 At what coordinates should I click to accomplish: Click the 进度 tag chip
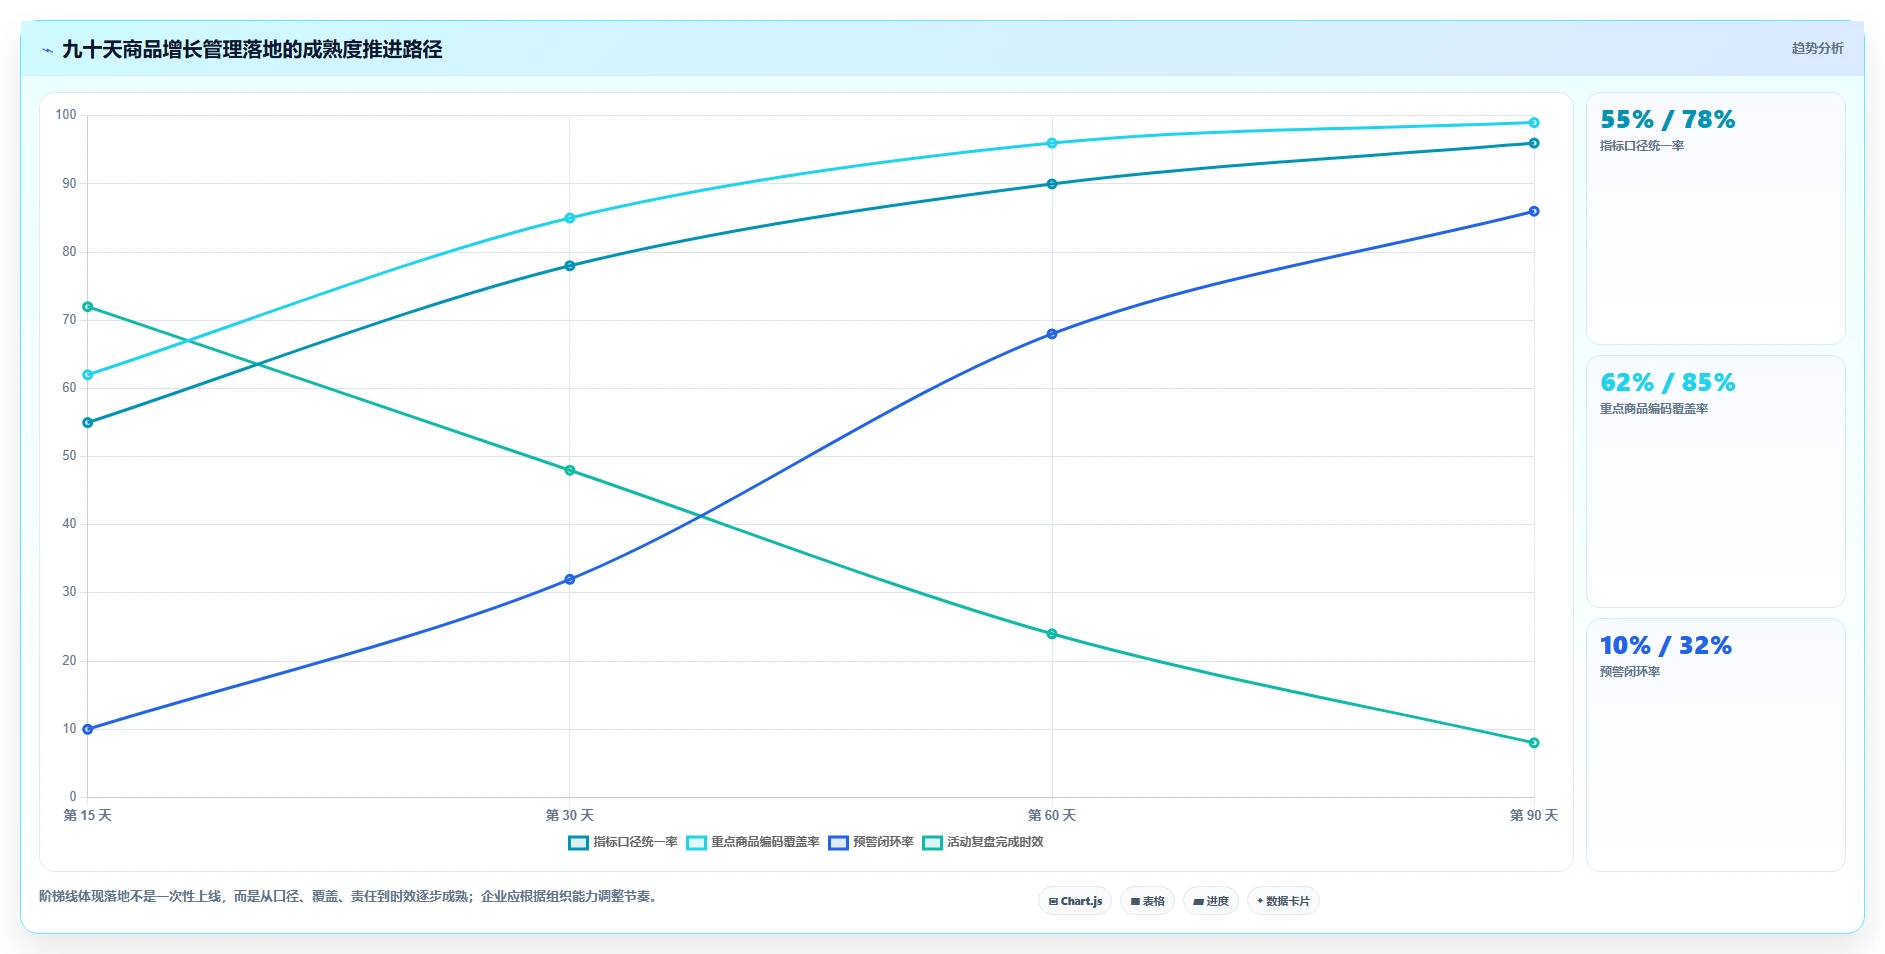(1211, 901)
